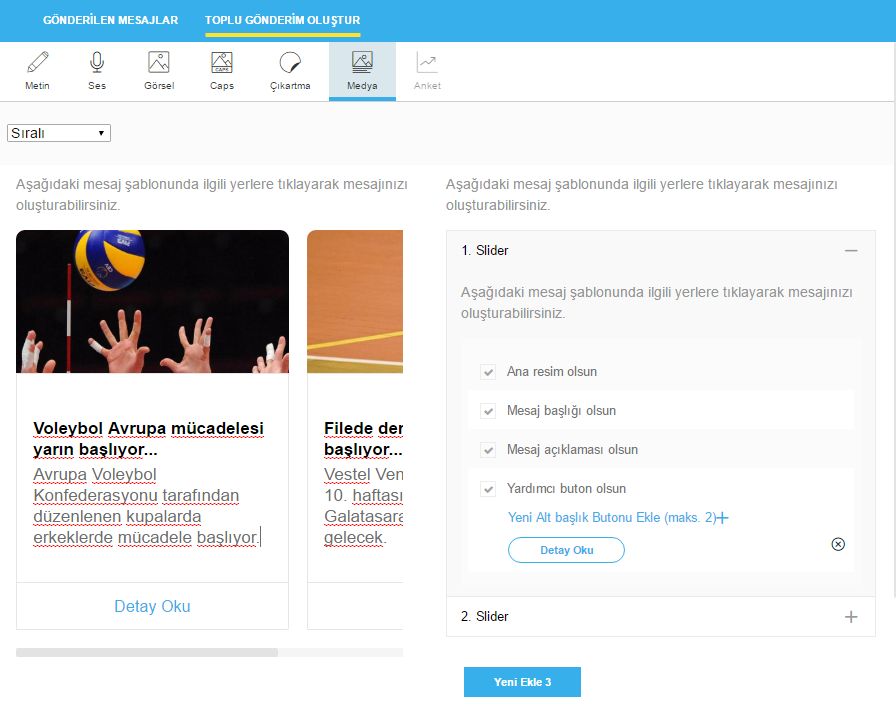Select the Metin pencil tool
Image resolution: width=896 pixels, height=720 pixels.
38,71
